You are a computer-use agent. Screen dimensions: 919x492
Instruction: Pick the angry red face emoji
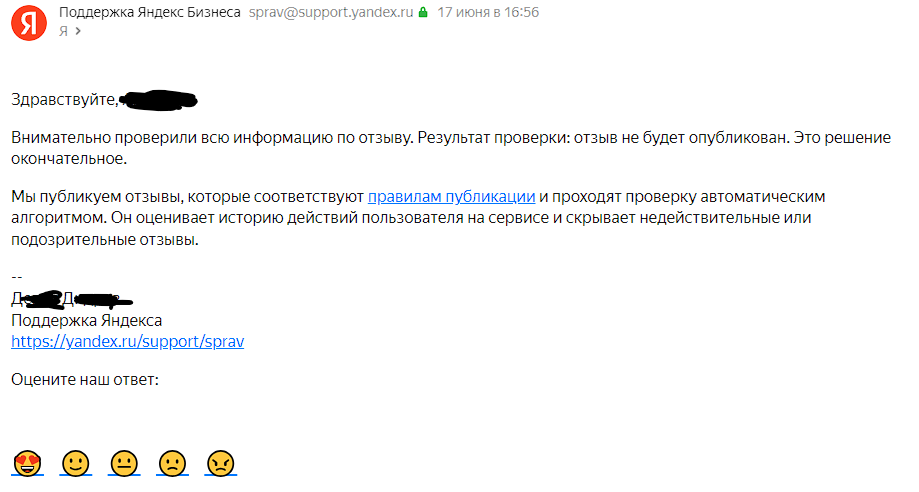(220, 463)
